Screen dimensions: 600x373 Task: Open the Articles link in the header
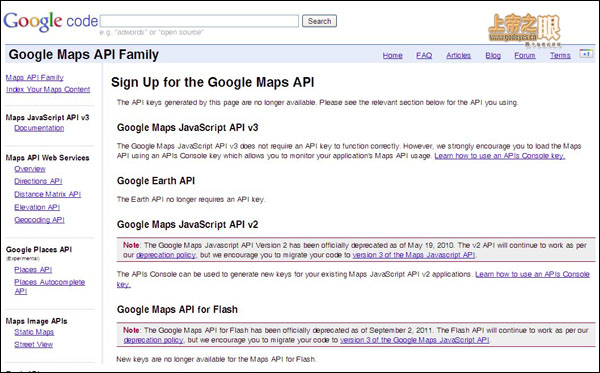(458, 55)
